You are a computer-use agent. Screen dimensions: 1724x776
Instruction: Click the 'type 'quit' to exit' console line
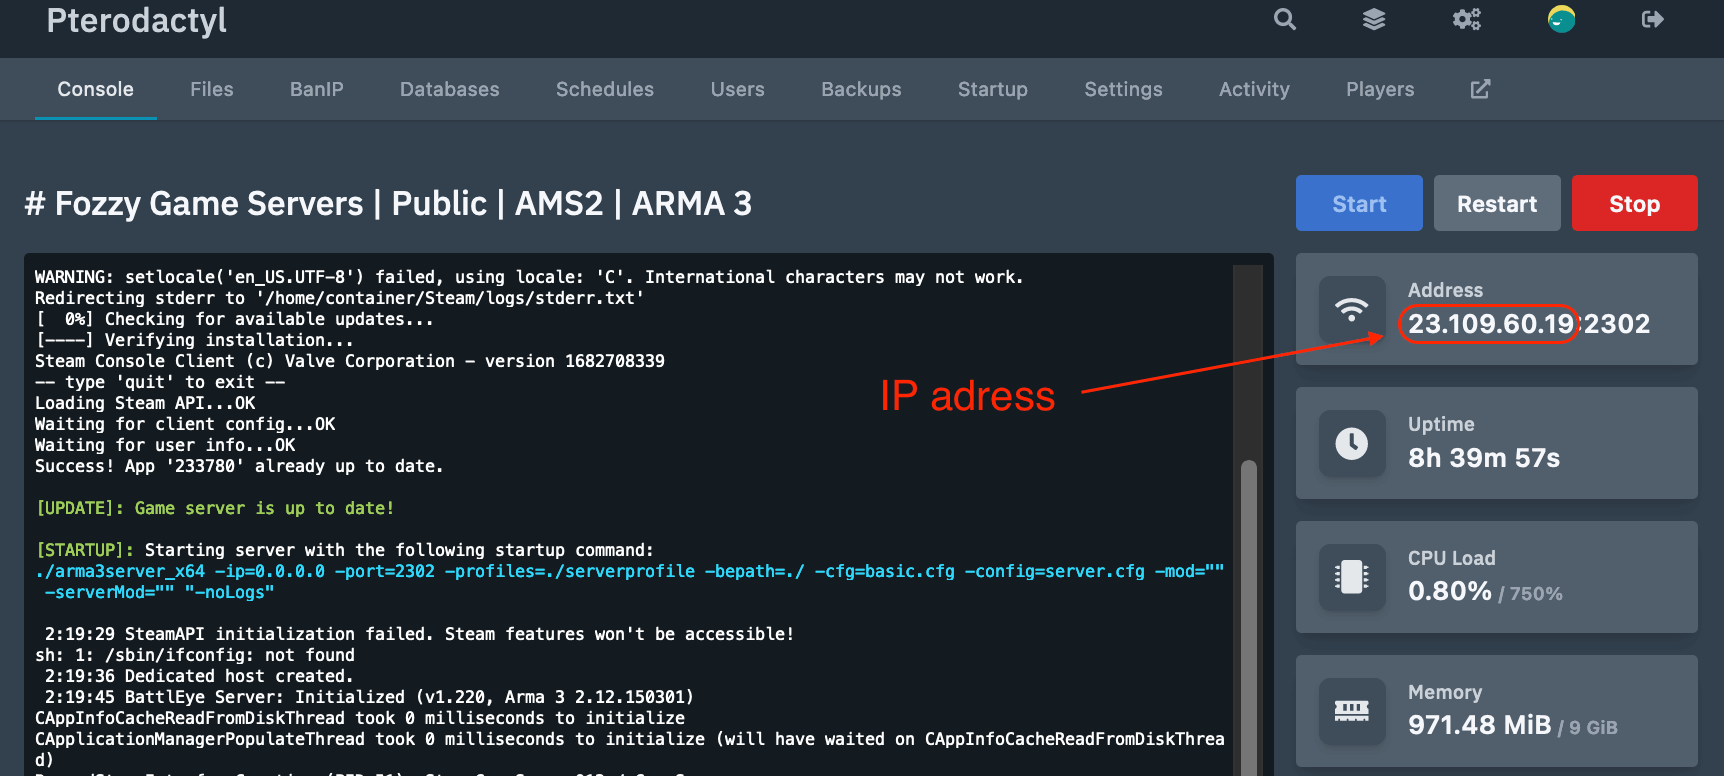point(160,382)
